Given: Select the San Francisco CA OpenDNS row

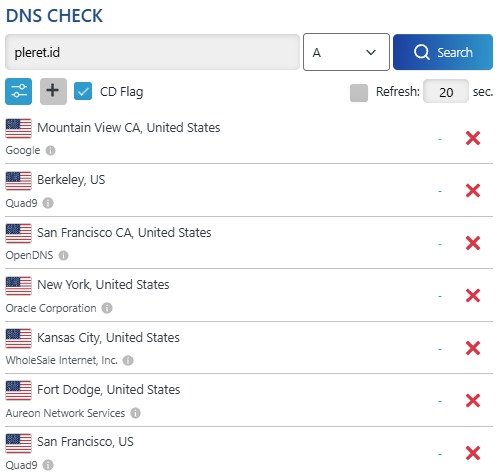Looking at the screenshot, I should [x=249, y=243].
